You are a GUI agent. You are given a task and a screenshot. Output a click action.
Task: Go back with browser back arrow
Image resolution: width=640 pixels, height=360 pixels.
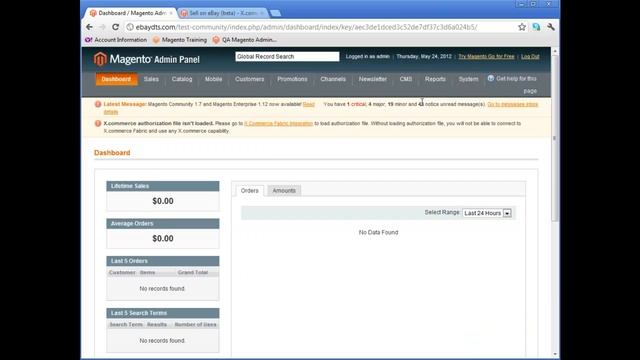(89, 27)
